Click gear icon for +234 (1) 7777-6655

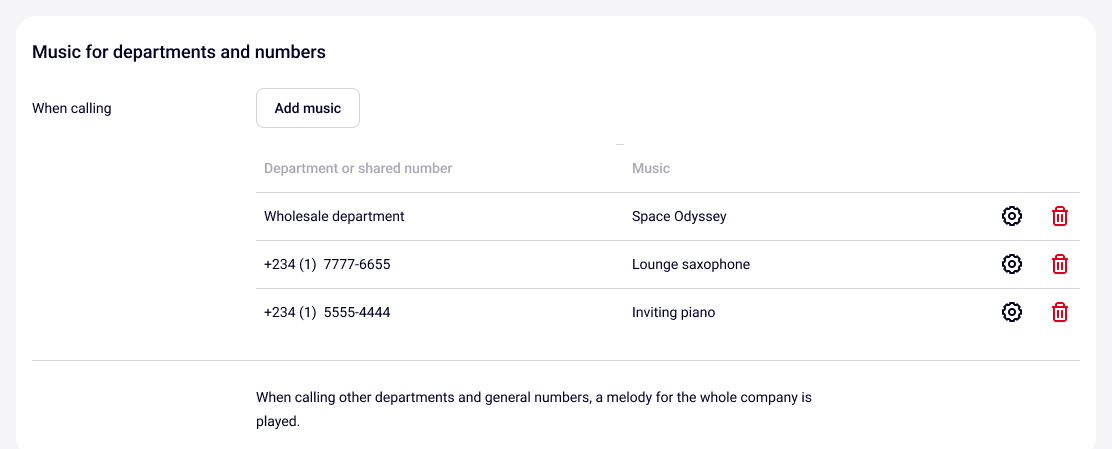coord(1012,264)
